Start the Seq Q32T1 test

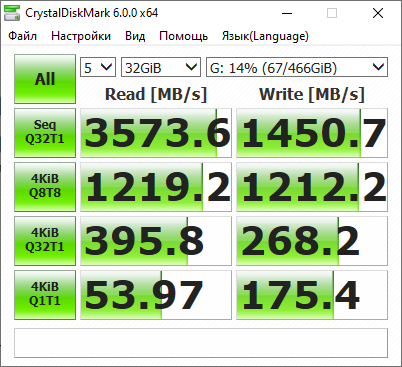pyautogui.click(x=45, y=133)
